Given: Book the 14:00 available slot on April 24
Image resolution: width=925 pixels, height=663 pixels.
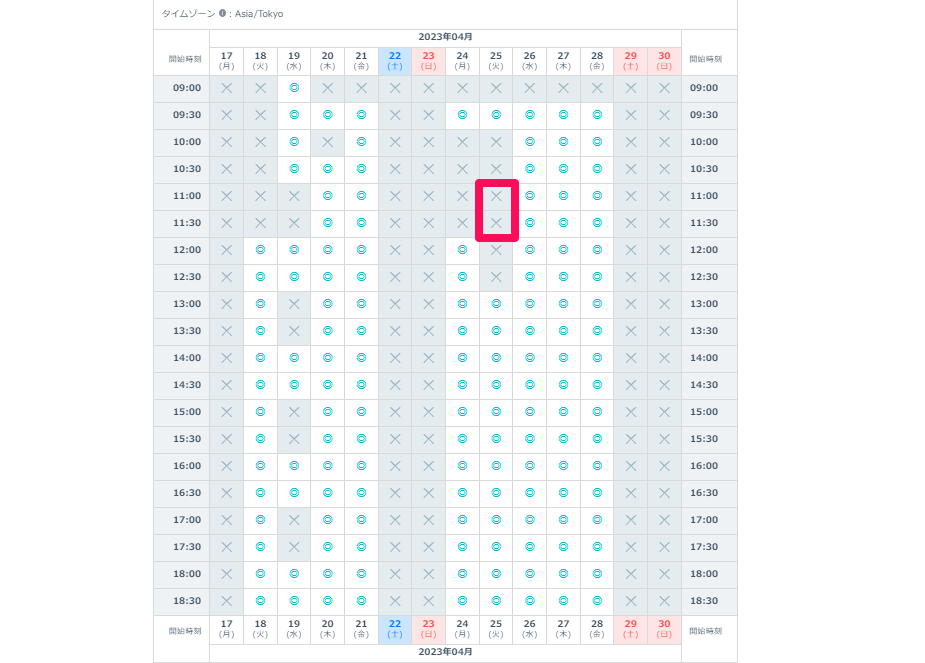Looking at the screenshot, I should (462, 358).
